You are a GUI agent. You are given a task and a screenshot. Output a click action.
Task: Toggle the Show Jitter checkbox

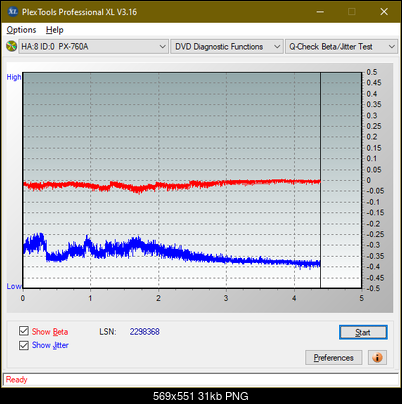click(24, 345)
